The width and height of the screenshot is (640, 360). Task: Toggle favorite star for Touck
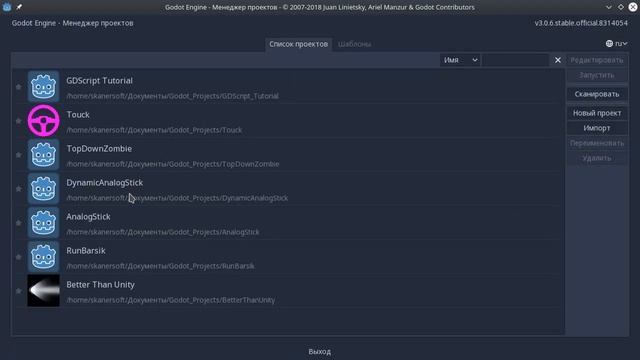click(x=18, y=121)
